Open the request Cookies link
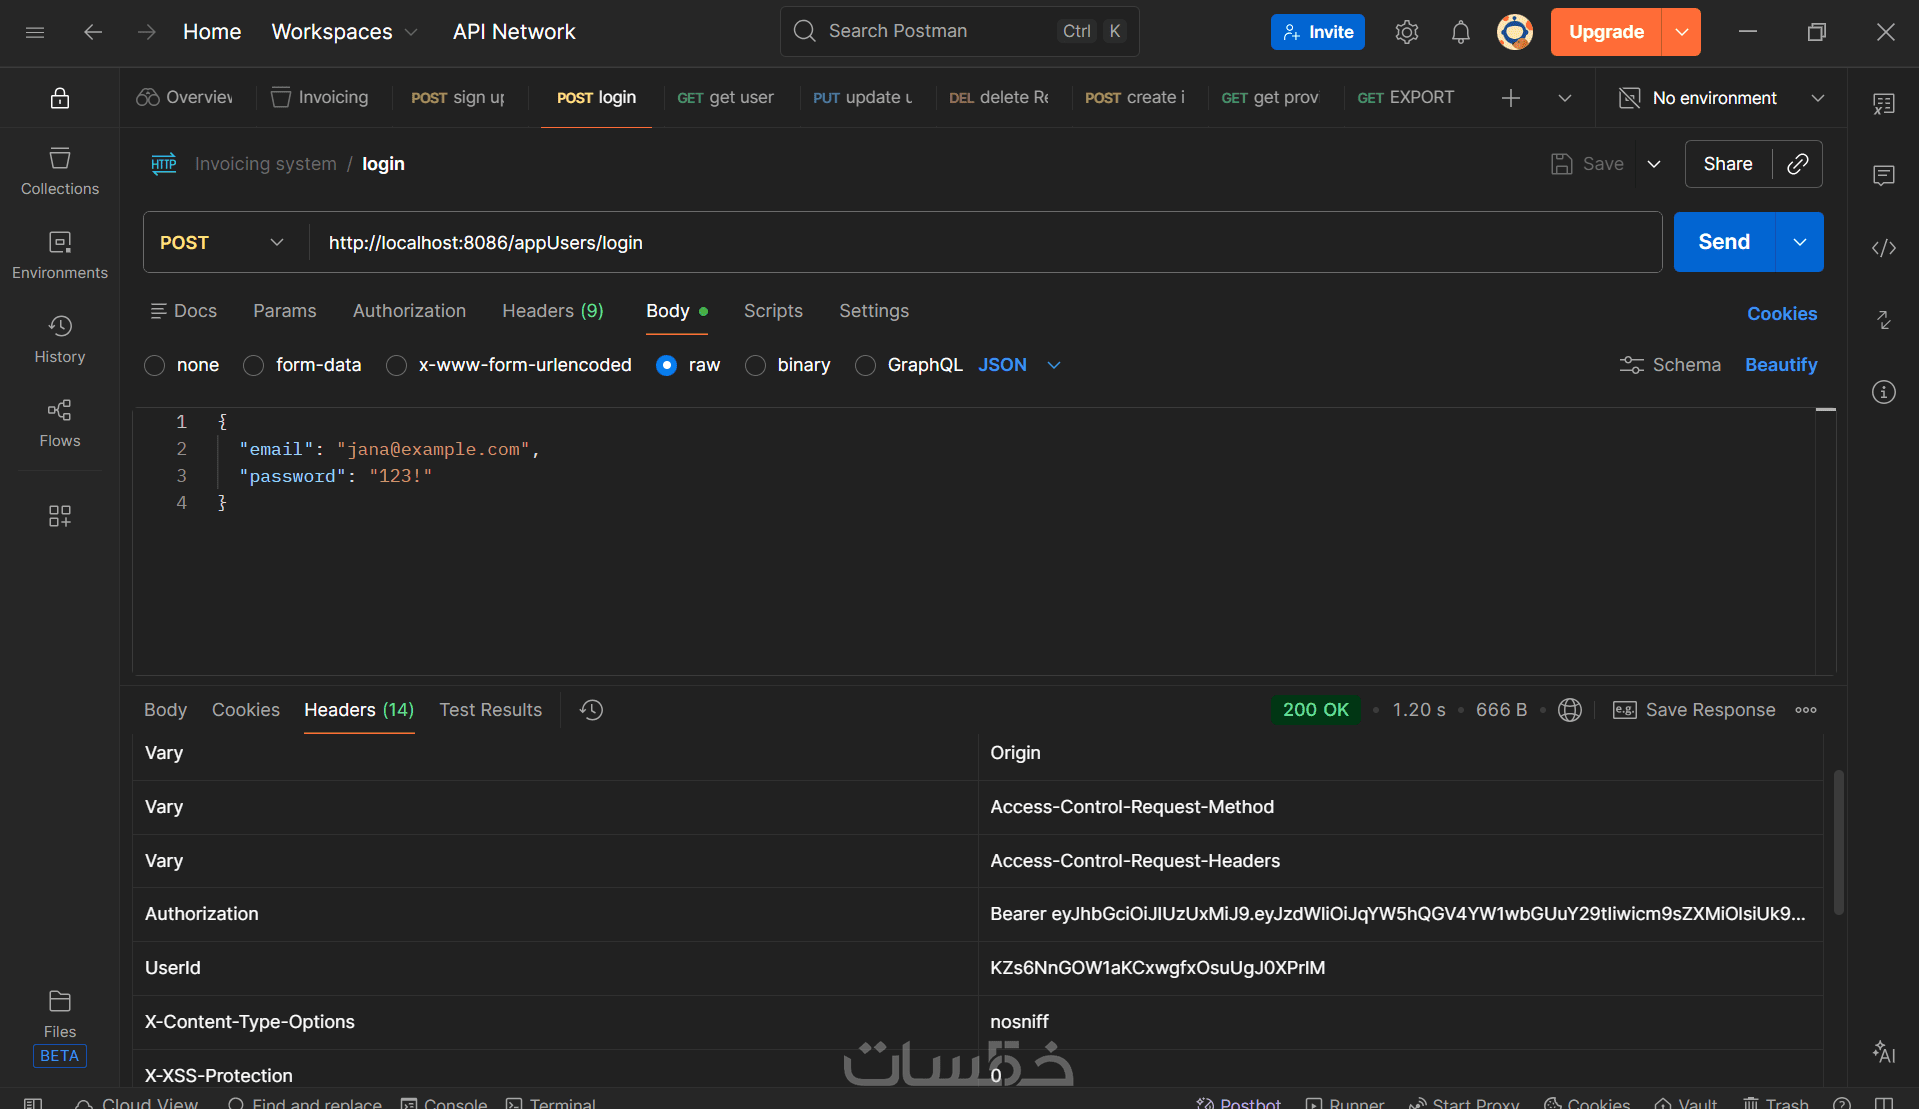The height and width of the screenshot is (1109, 1919). pyautogui.click(x=1782, y=314)
